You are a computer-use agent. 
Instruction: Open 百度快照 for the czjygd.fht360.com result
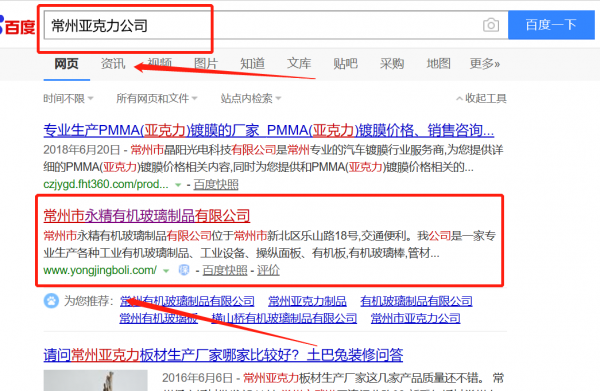[x=216, y=184]
